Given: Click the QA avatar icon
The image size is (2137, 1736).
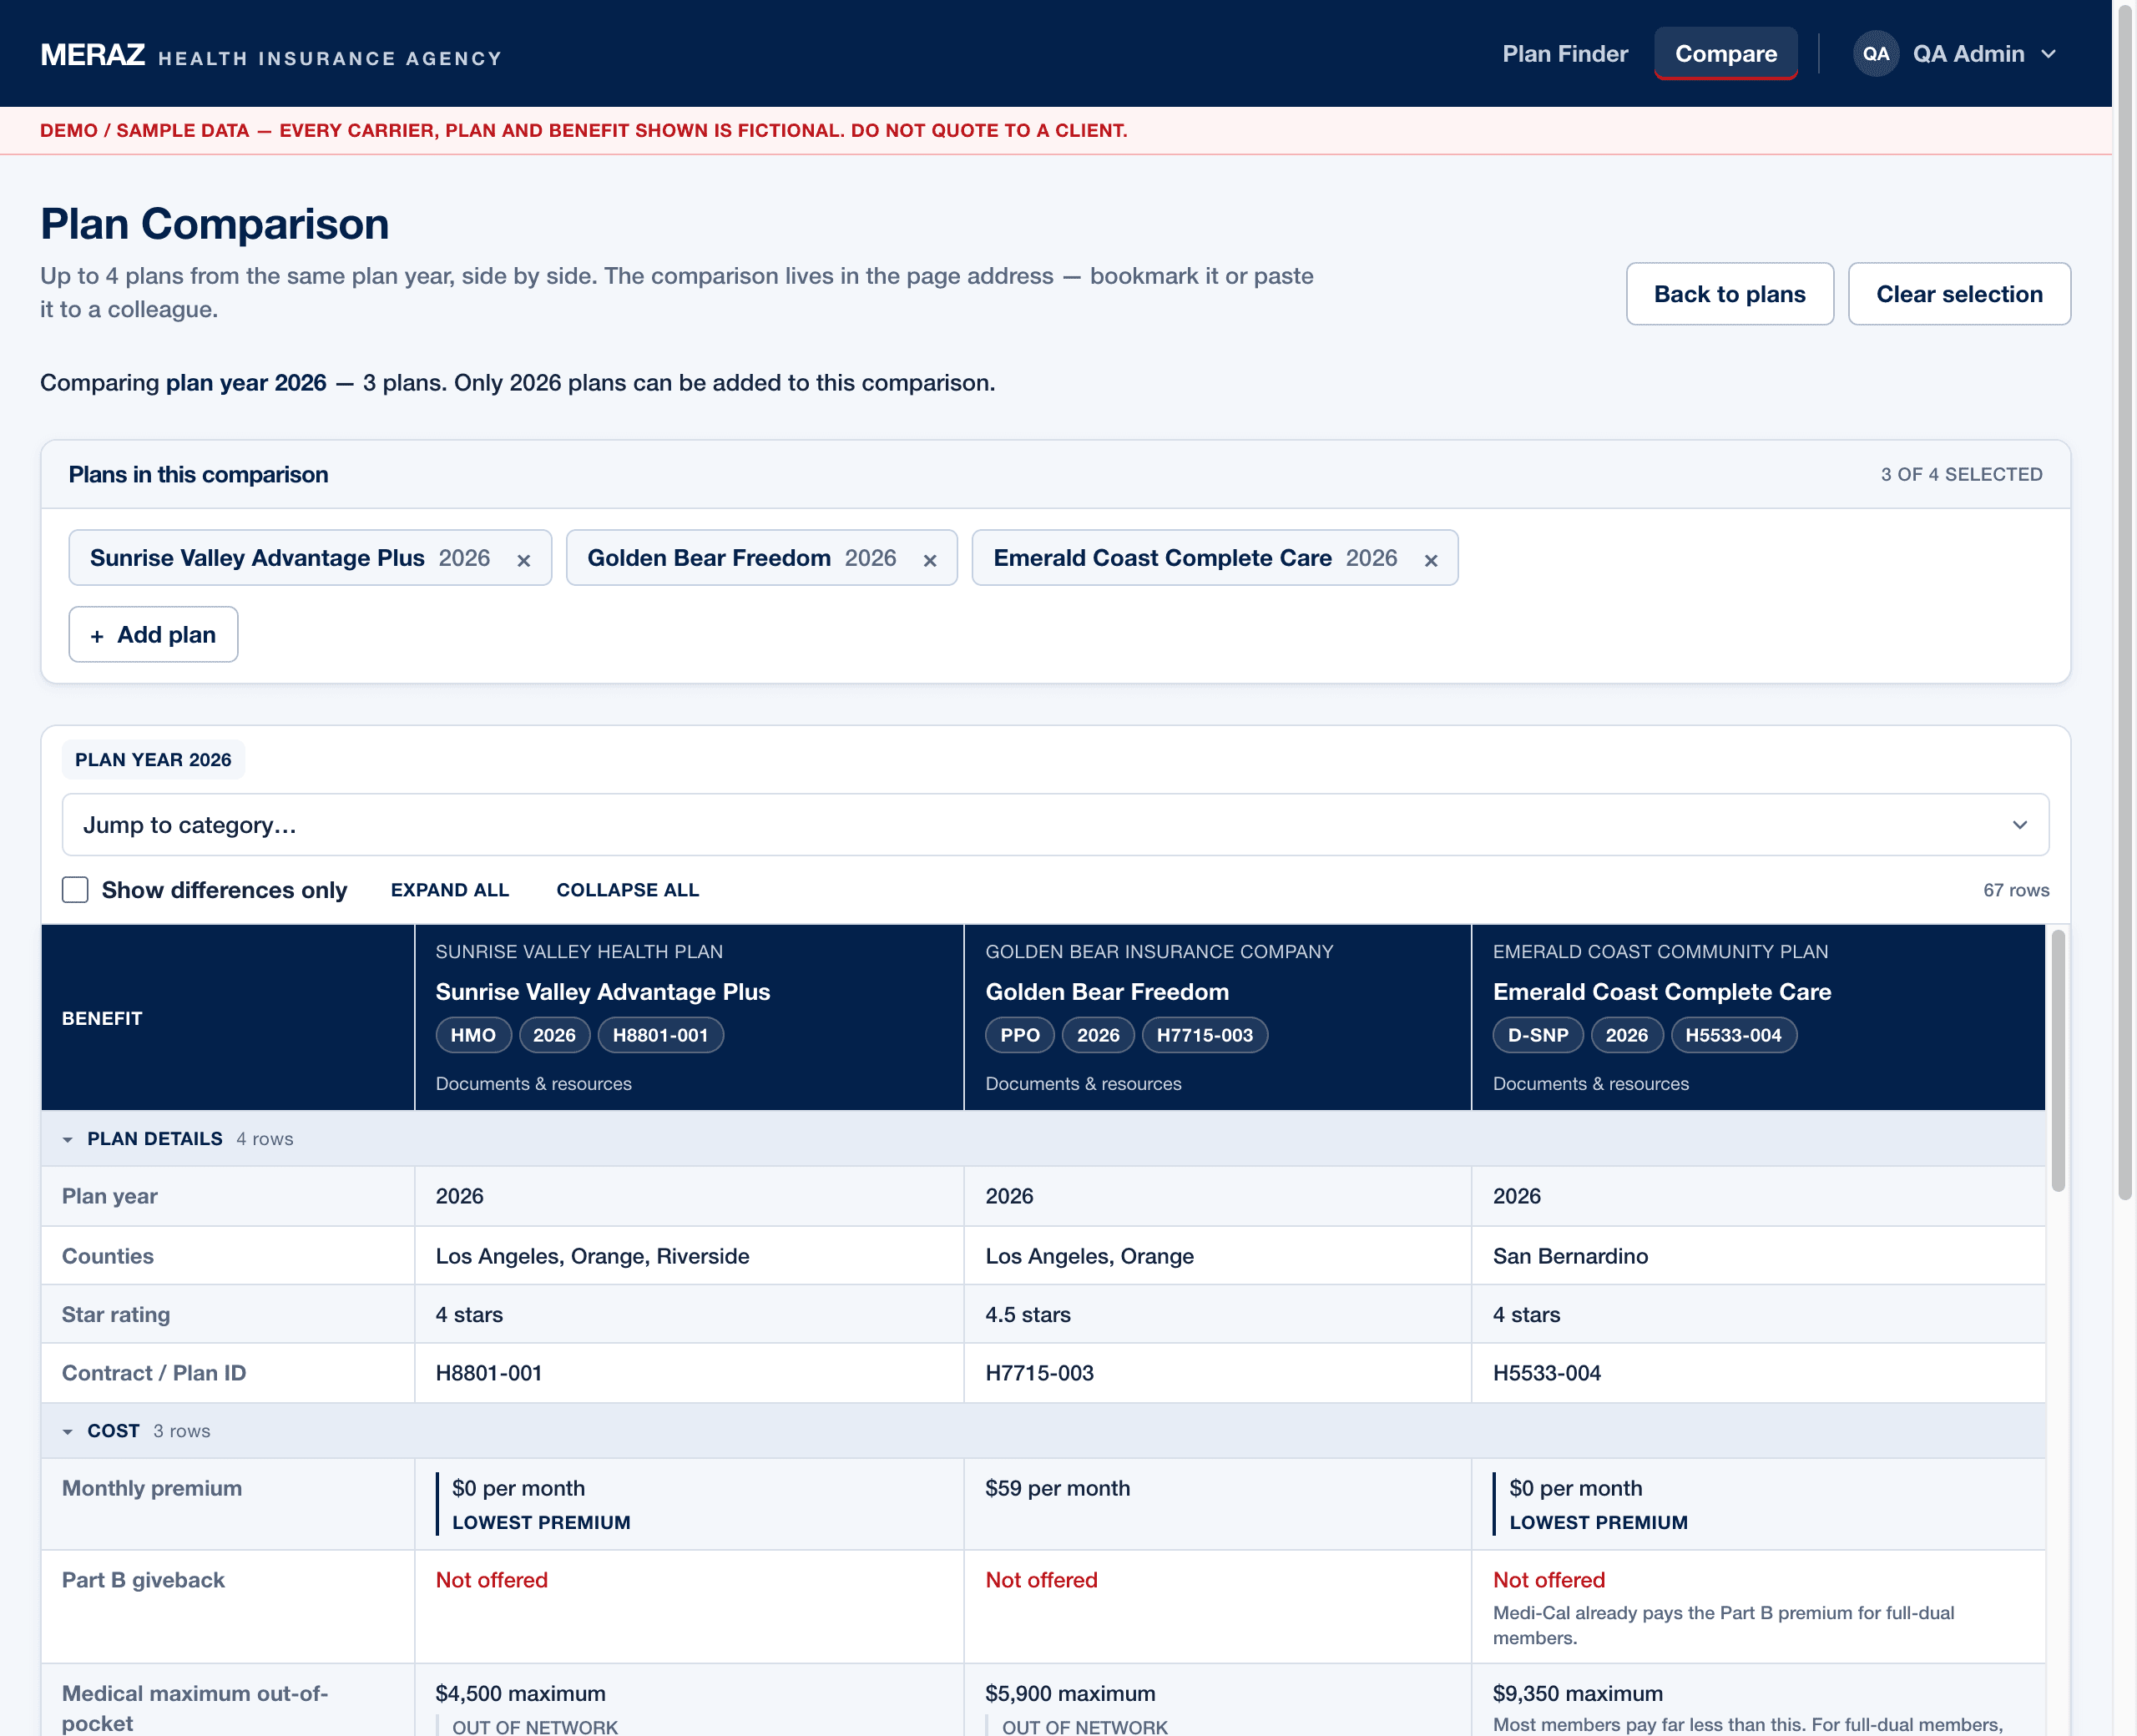Looking at the screenshot, I should (1876, 54).
